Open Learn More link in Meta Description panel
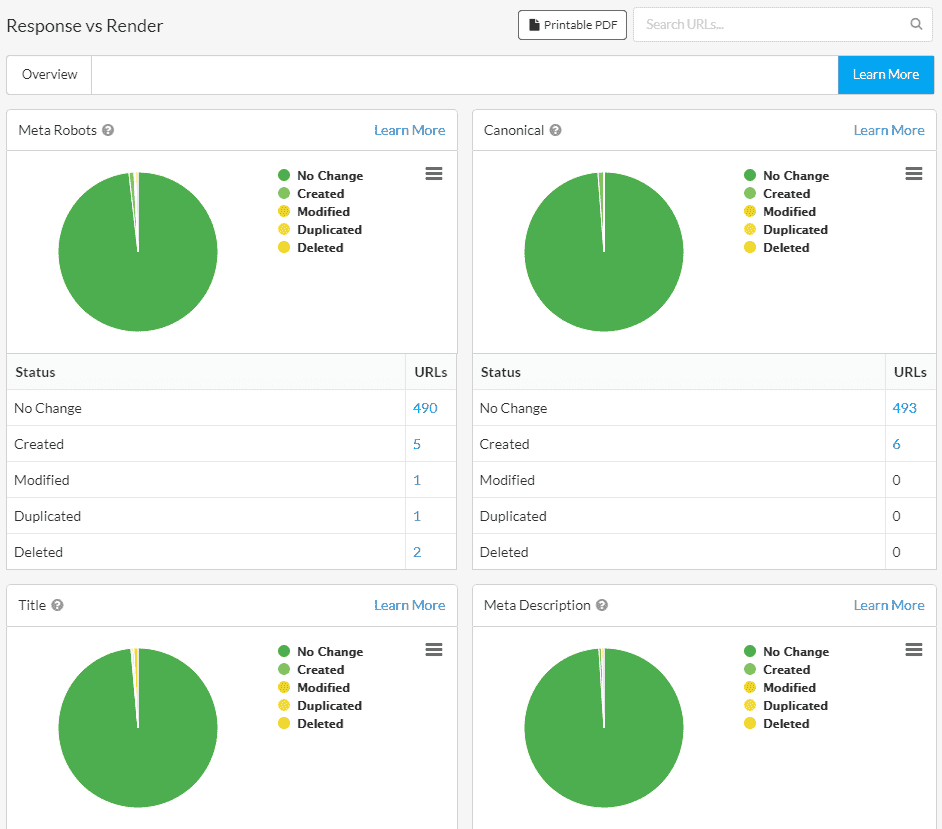Viewport: 942px width, 829px height. [x=889, y=606]
